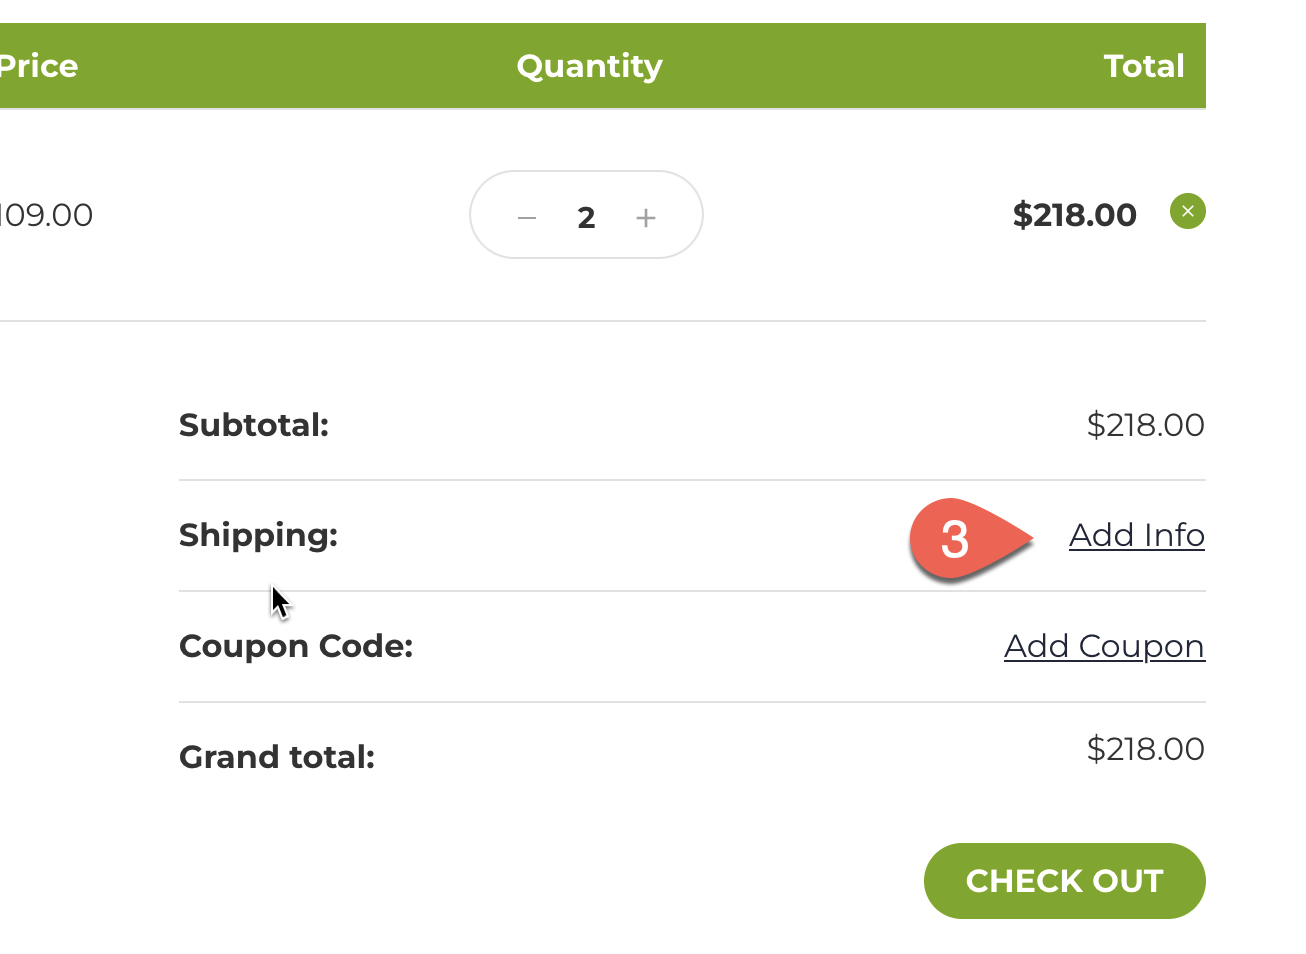The image size is (1306, 954).
Task: Click the Add Coupon link
Action: pos(1104,646)
